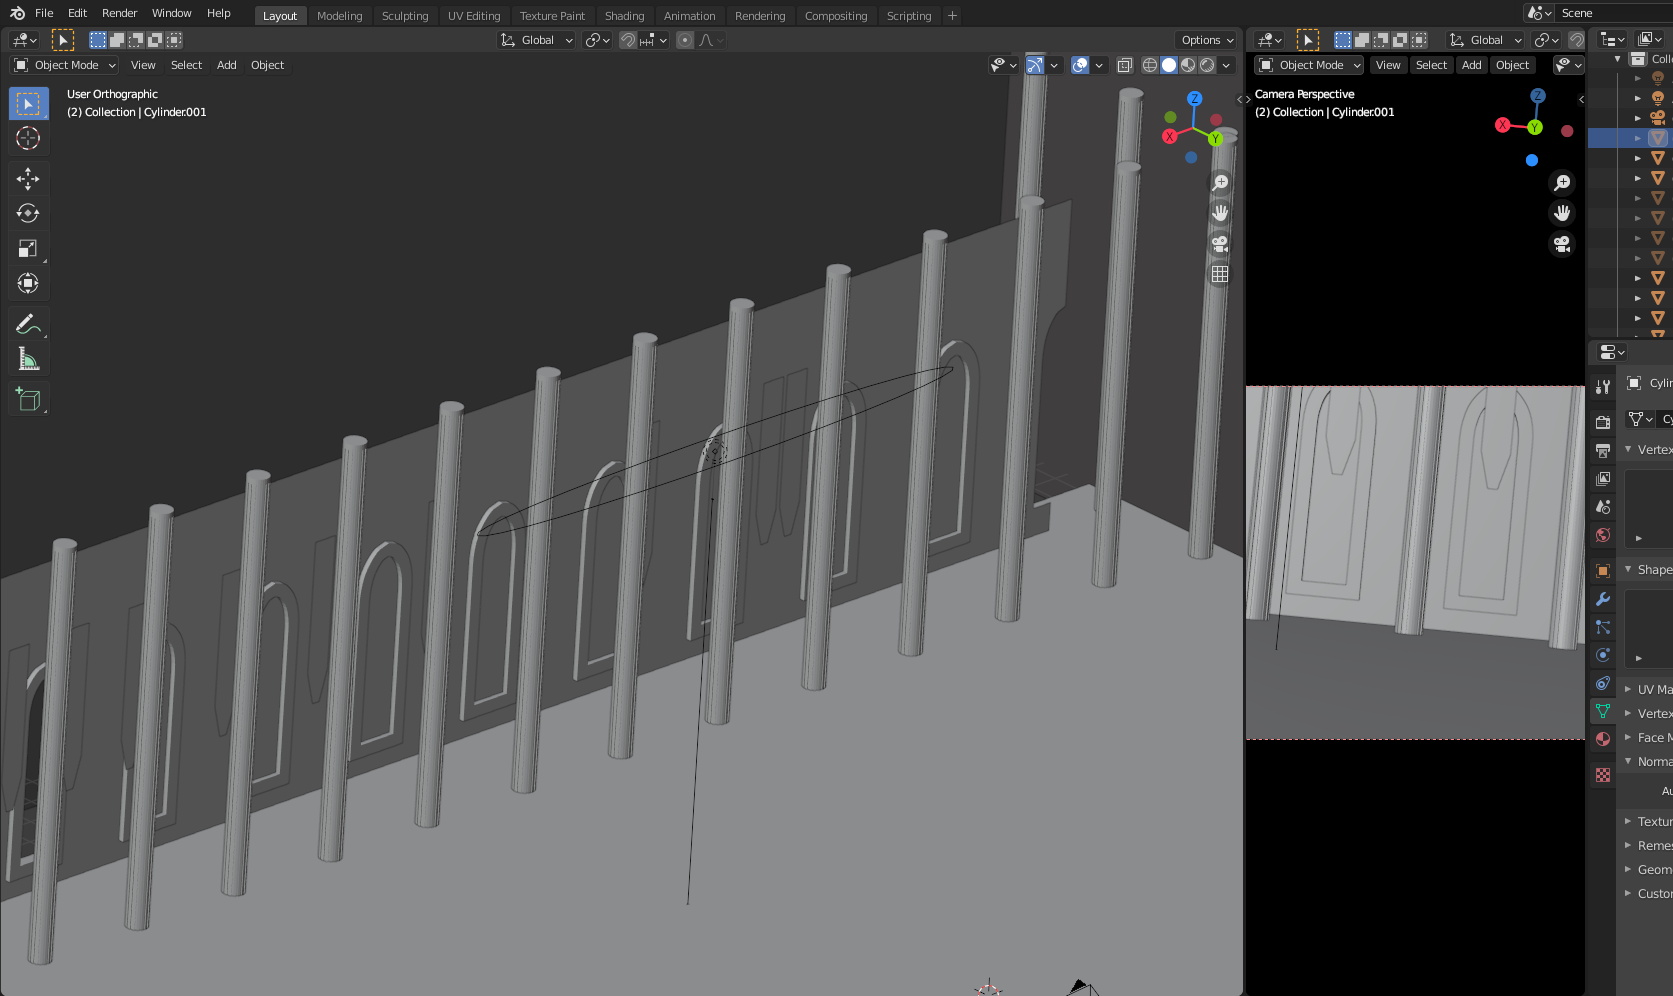This screenshot has height=996, width=1673.
Task: Select the Move tool in left toolbar
Action: coord(28,179)
